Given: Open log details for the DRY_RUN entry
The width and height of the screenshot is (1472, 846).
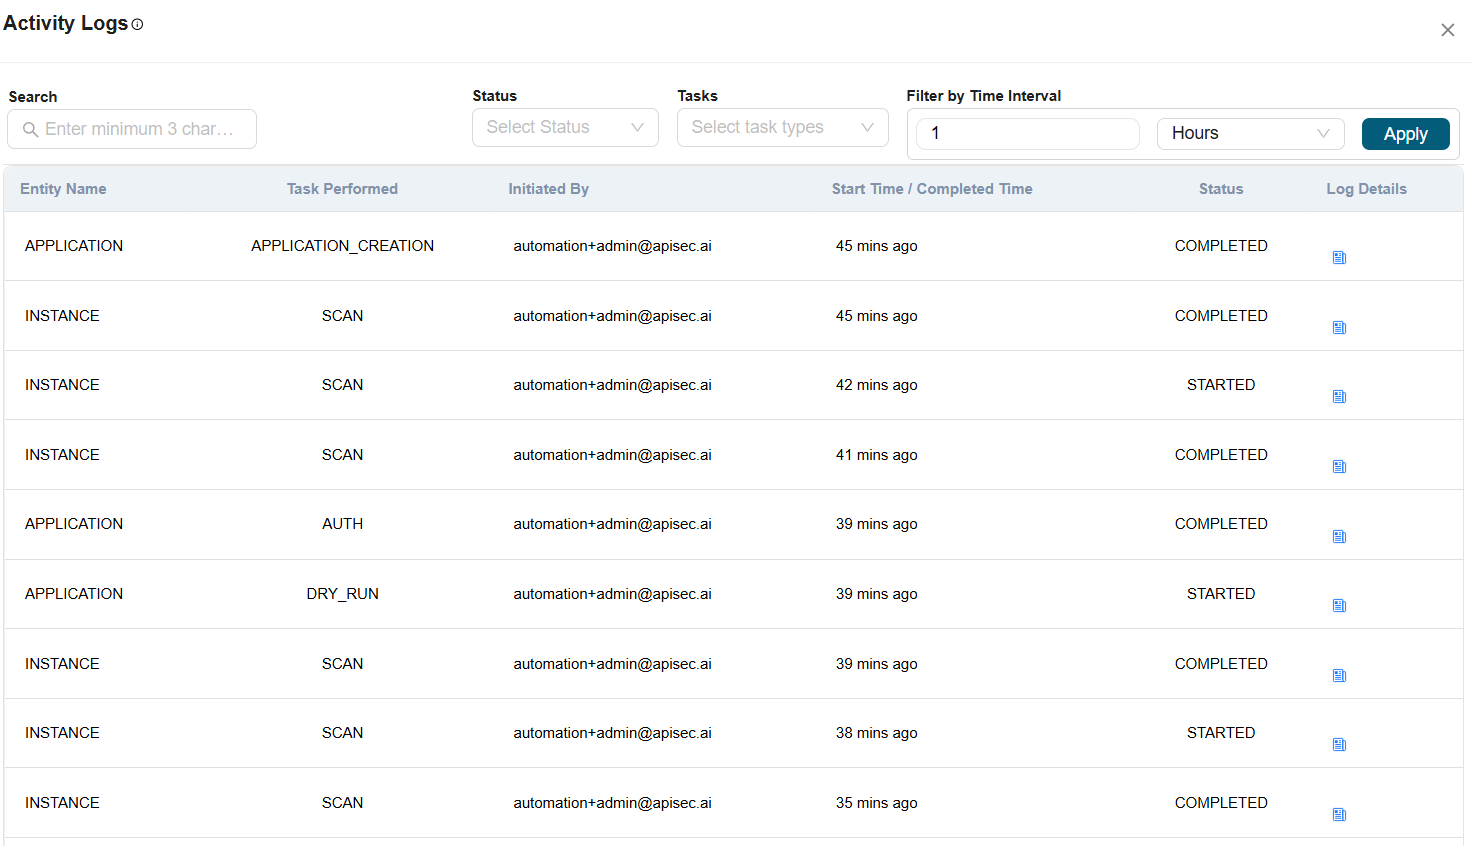Looking at the screenshot, I should [1339, 605].
